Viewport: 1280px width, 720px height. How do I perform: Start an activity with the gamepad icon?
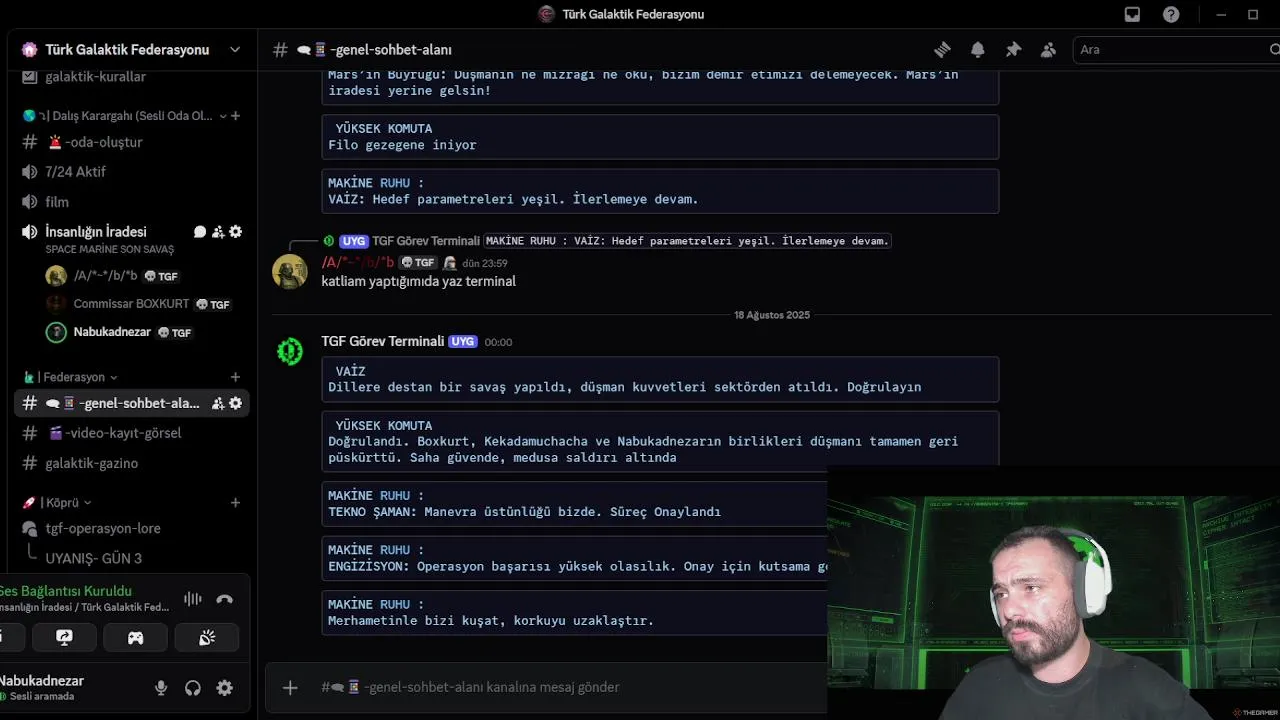click(135, 637)
